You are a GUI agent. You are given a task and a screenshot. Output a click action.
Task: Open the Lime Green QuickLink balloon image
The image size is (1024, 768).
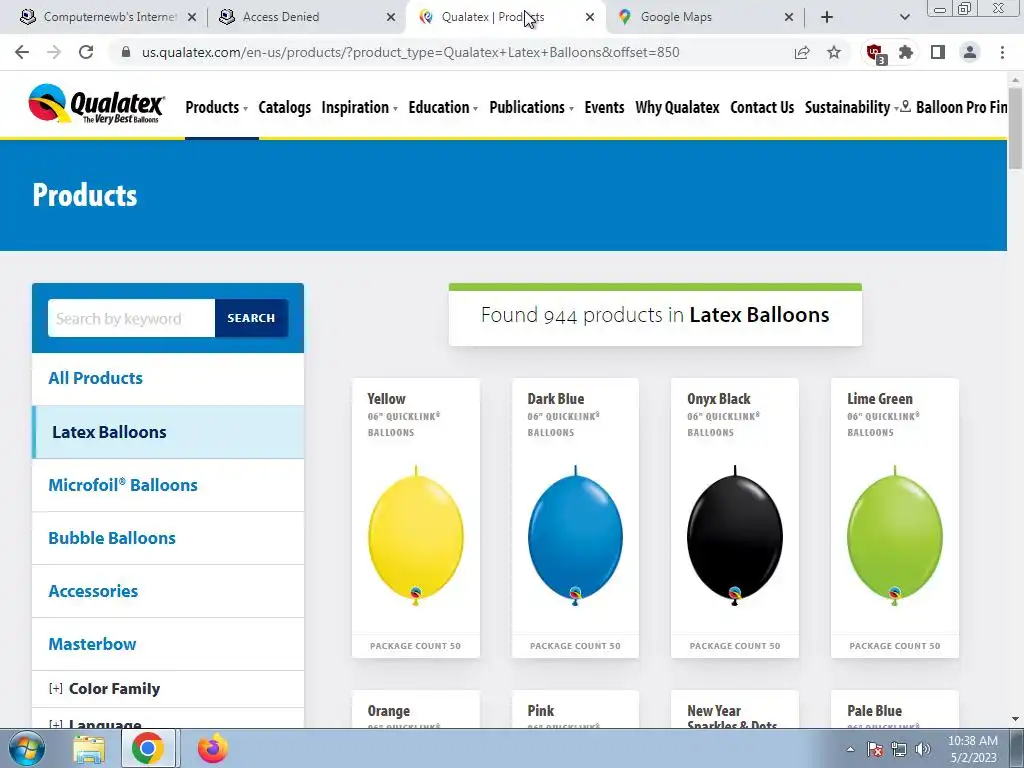(x=895, y=536)
